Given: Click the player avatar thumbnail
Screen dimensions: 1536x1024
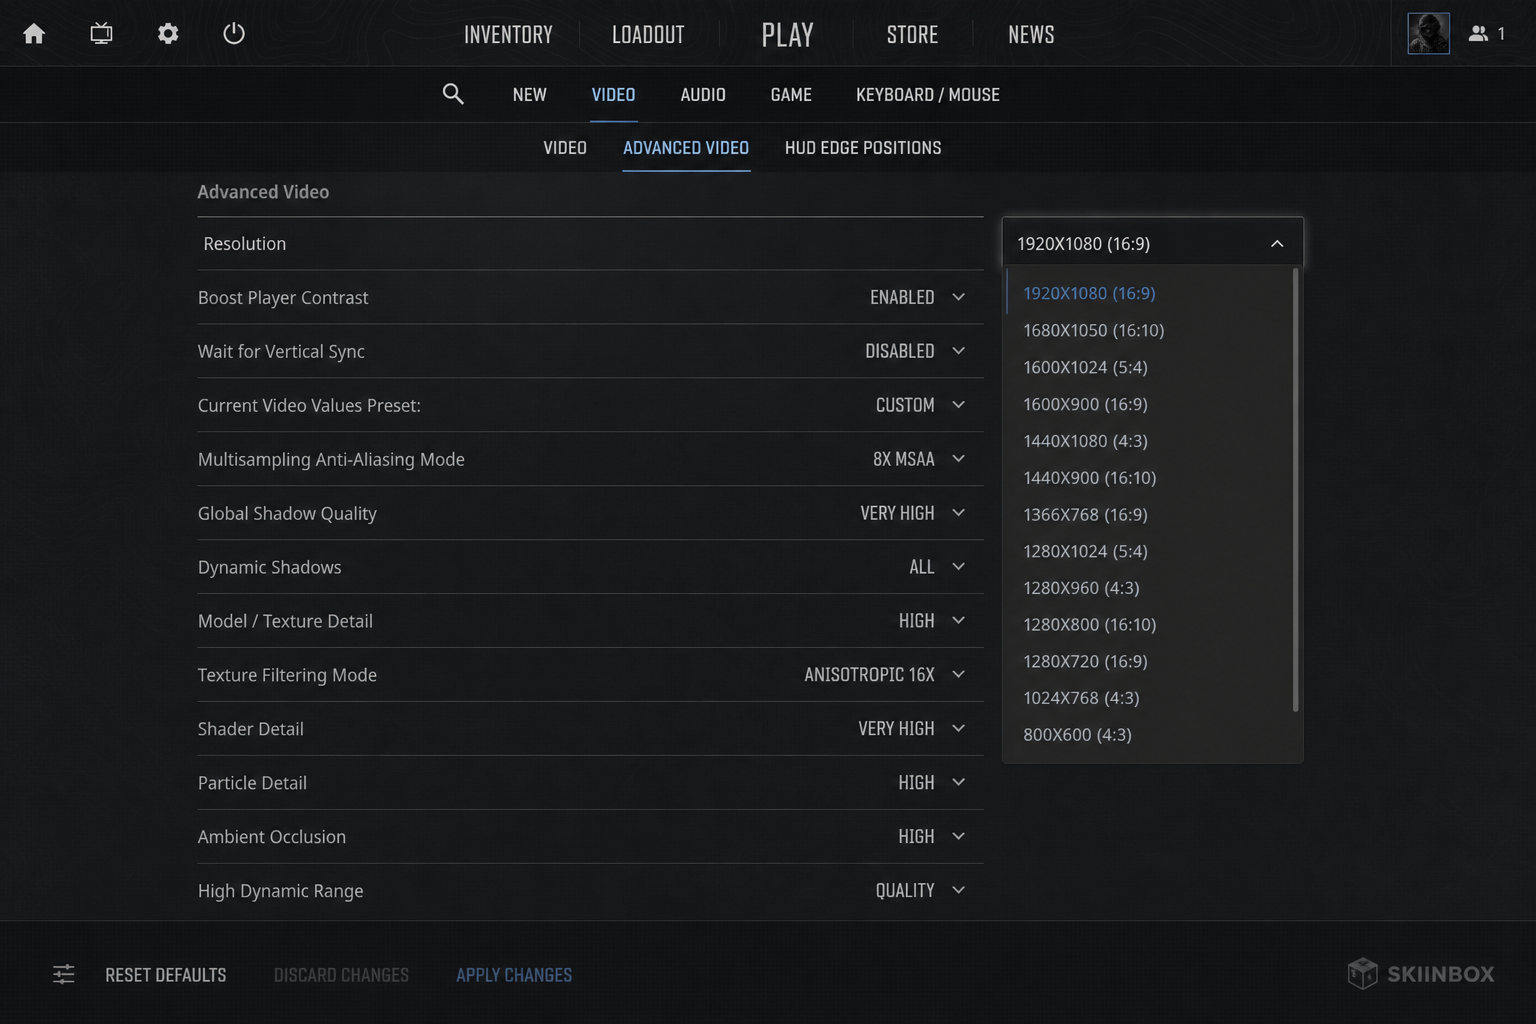Looking at the screenshot, I should (x=1428, y=34).
